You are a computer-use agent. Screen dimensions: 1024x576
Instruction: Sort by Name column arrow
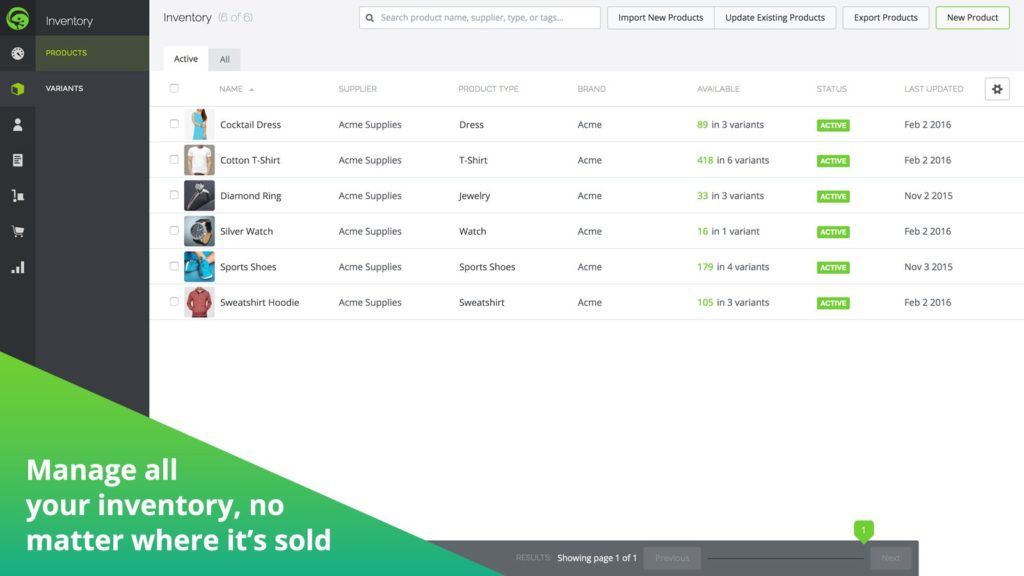click(251, 89)
